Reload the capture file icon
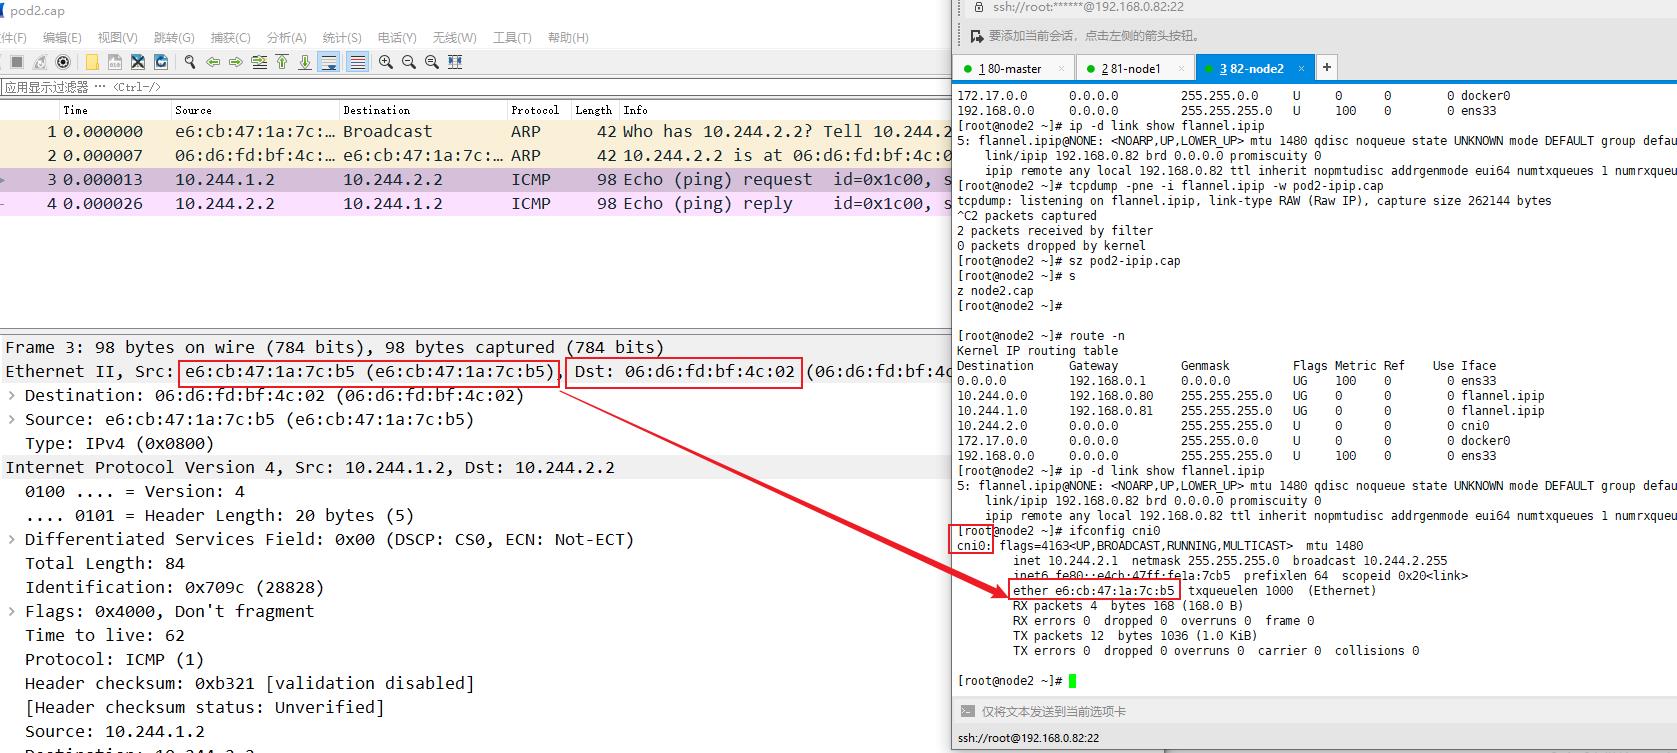 click(x=161, y=62)
